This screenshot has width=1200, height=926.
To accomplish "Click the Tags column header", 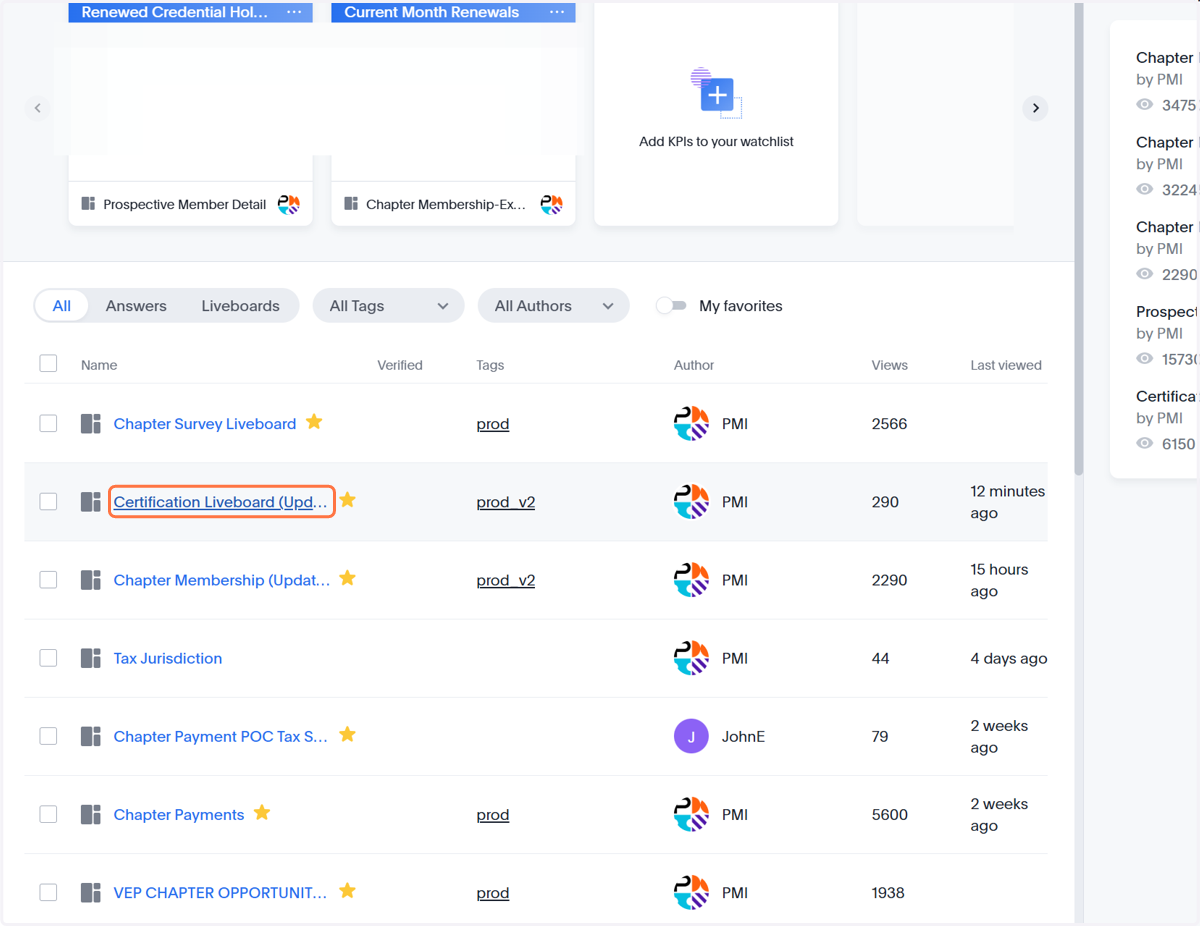I will tap(490, 365).
